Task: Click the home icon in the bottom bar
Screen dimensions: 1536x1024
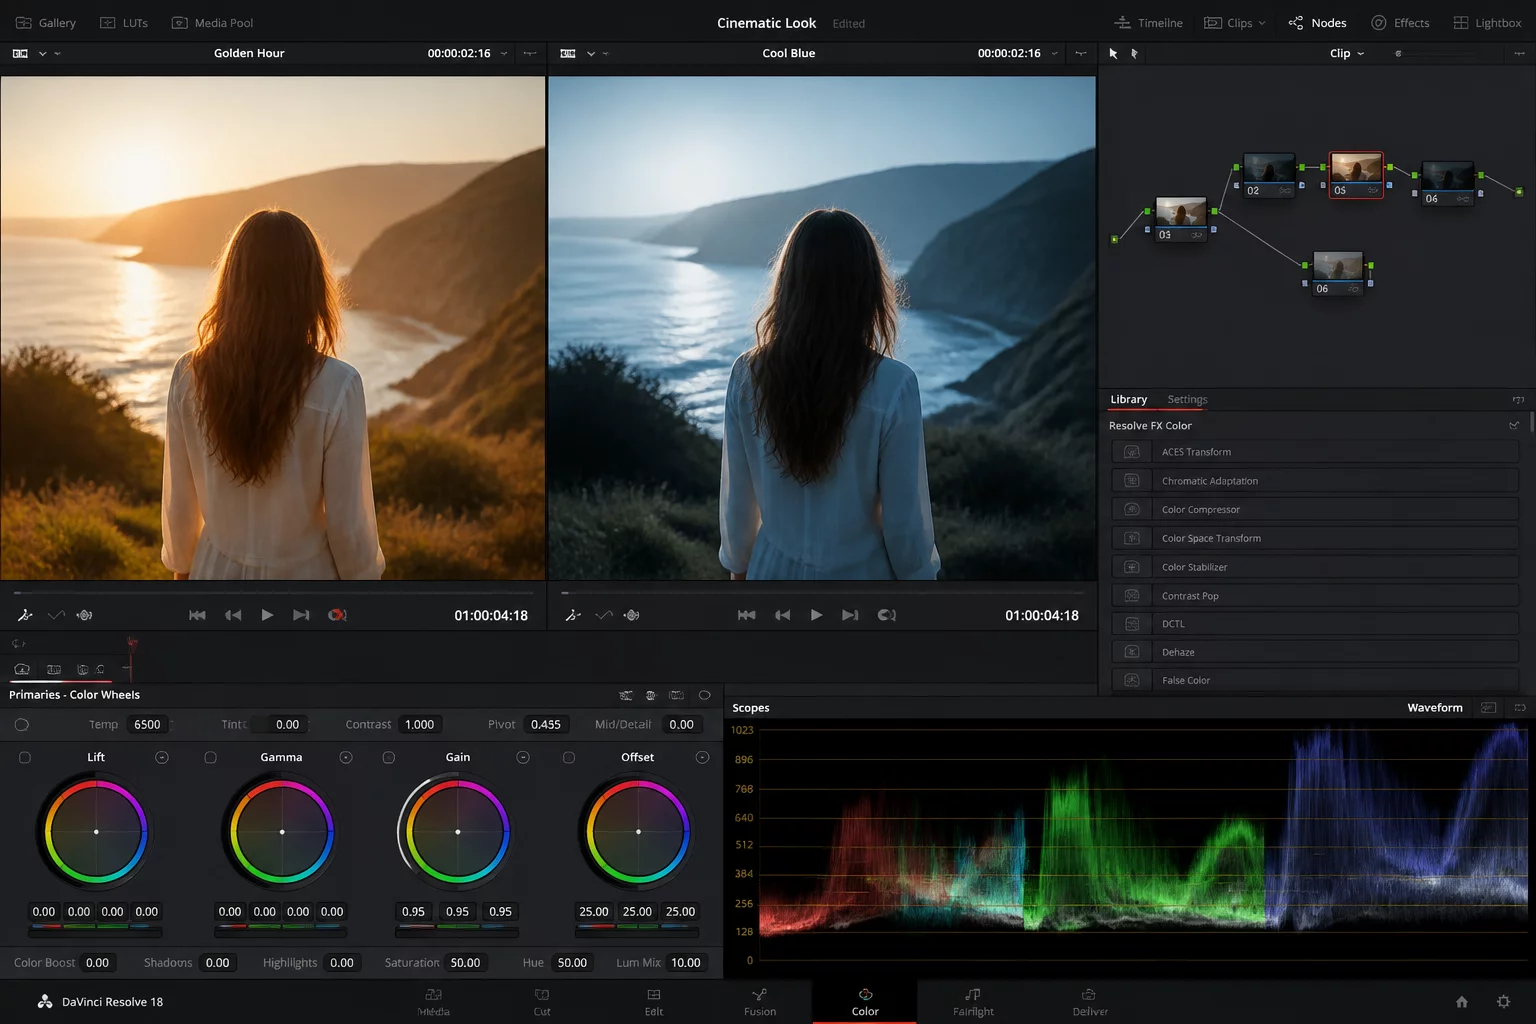Action: click(x=1462, y=1001)
